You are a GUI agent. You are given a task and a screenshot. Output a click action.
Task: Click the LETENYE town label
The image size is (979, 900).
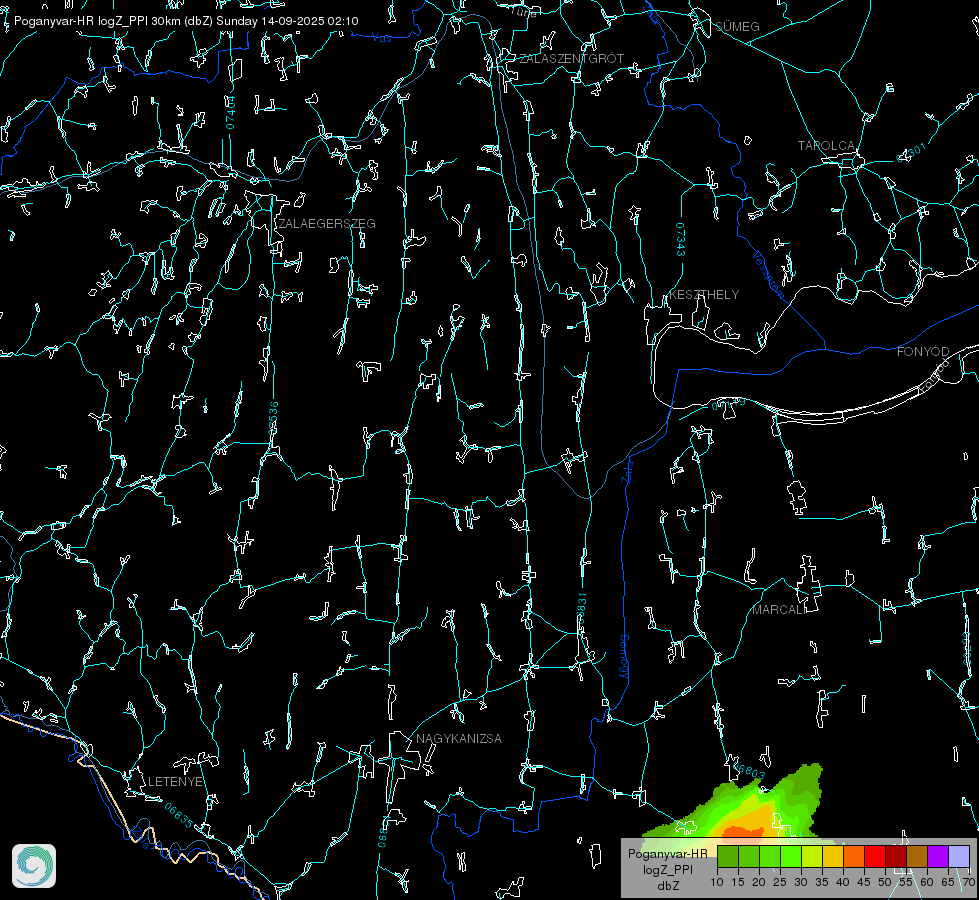[175, 781]
